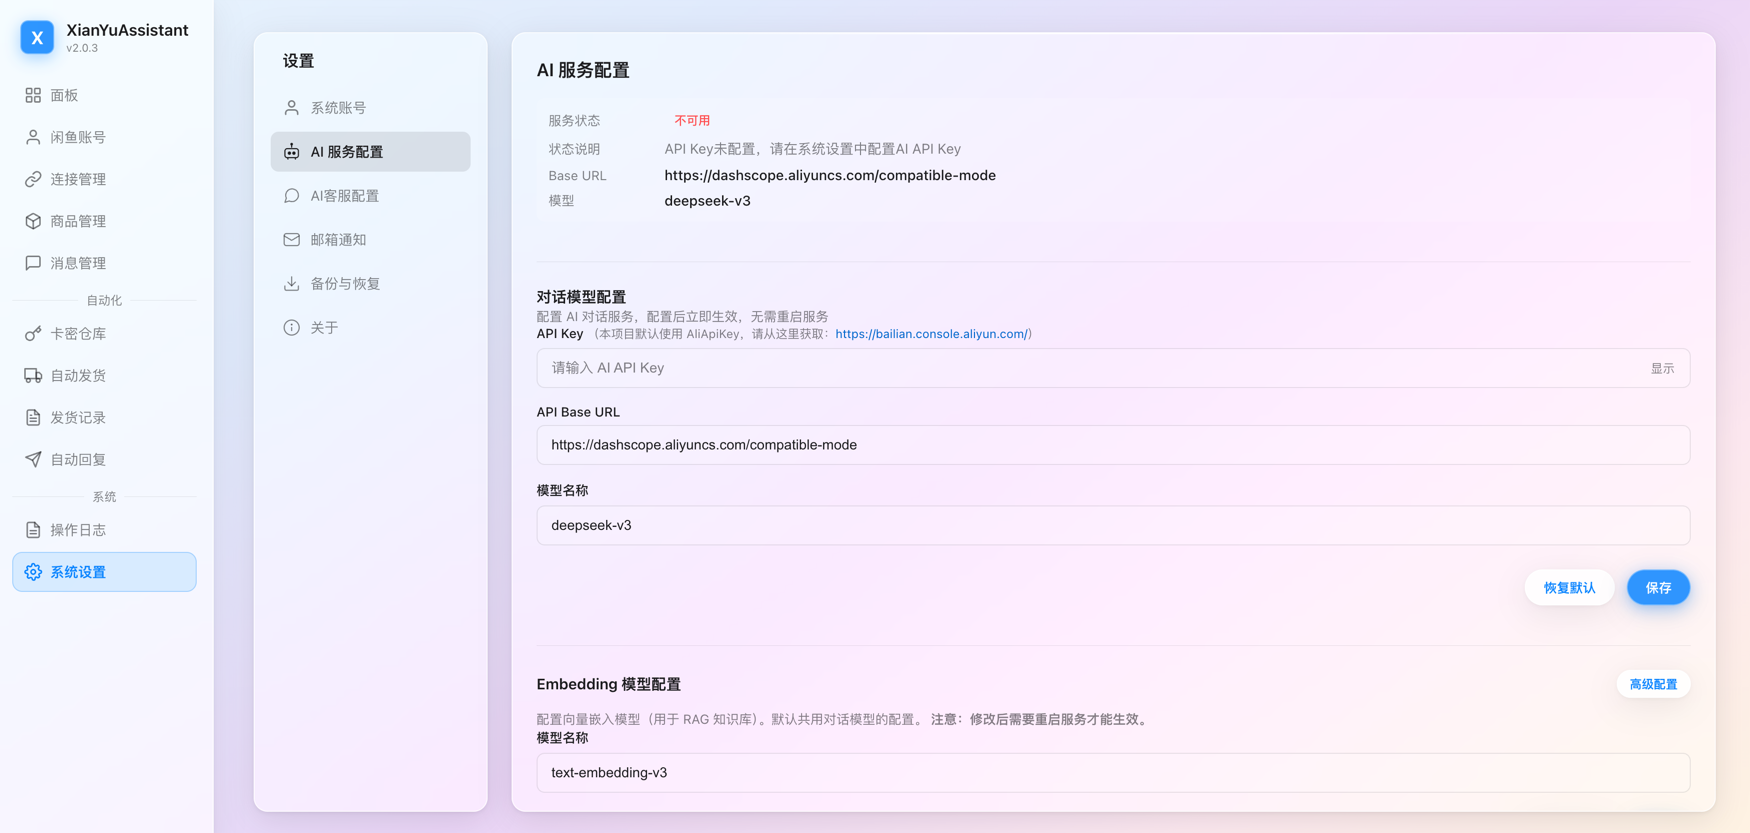
Task: Click the 连接管理 link chain icon
Action: tap(33, 179)
